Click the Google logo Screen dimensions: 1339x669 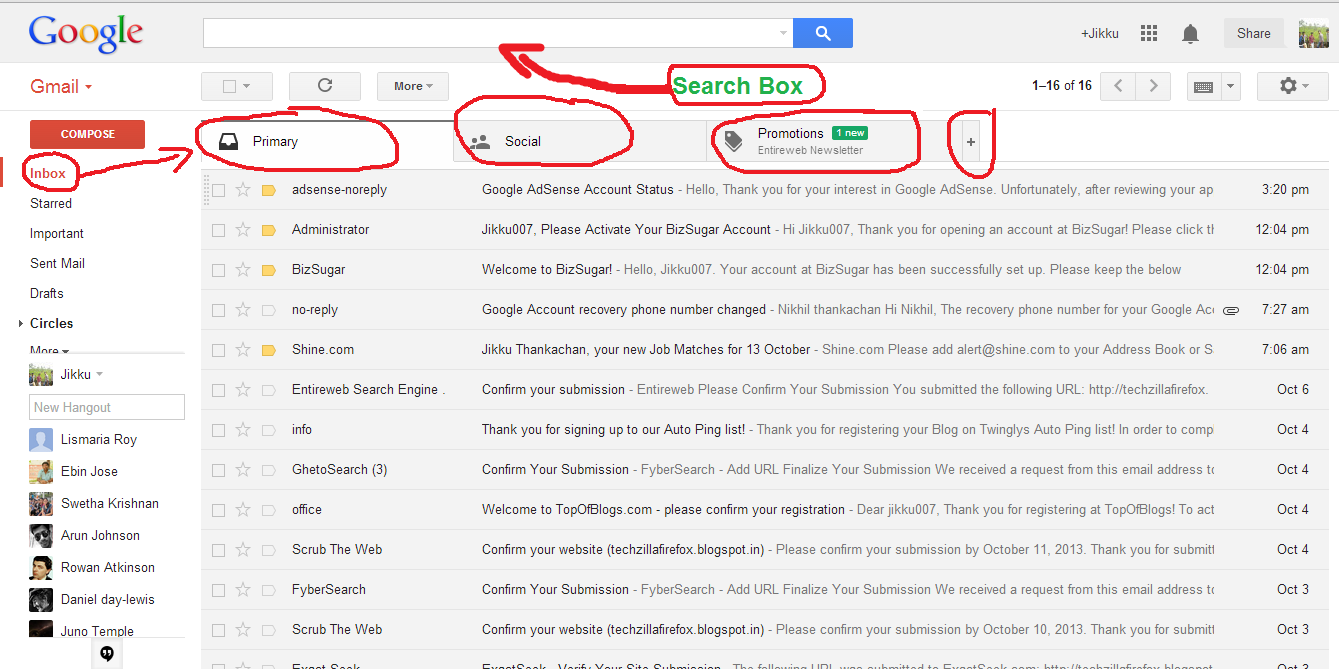tap(86, 33)
